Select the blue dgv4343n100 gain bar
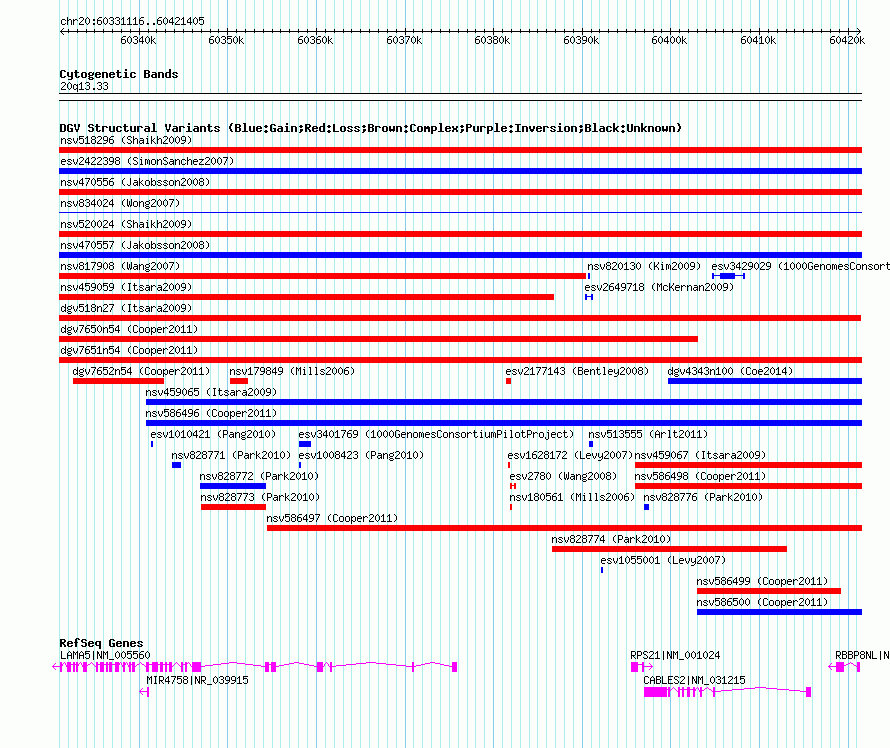890x748 pixels. pos(765,381)
